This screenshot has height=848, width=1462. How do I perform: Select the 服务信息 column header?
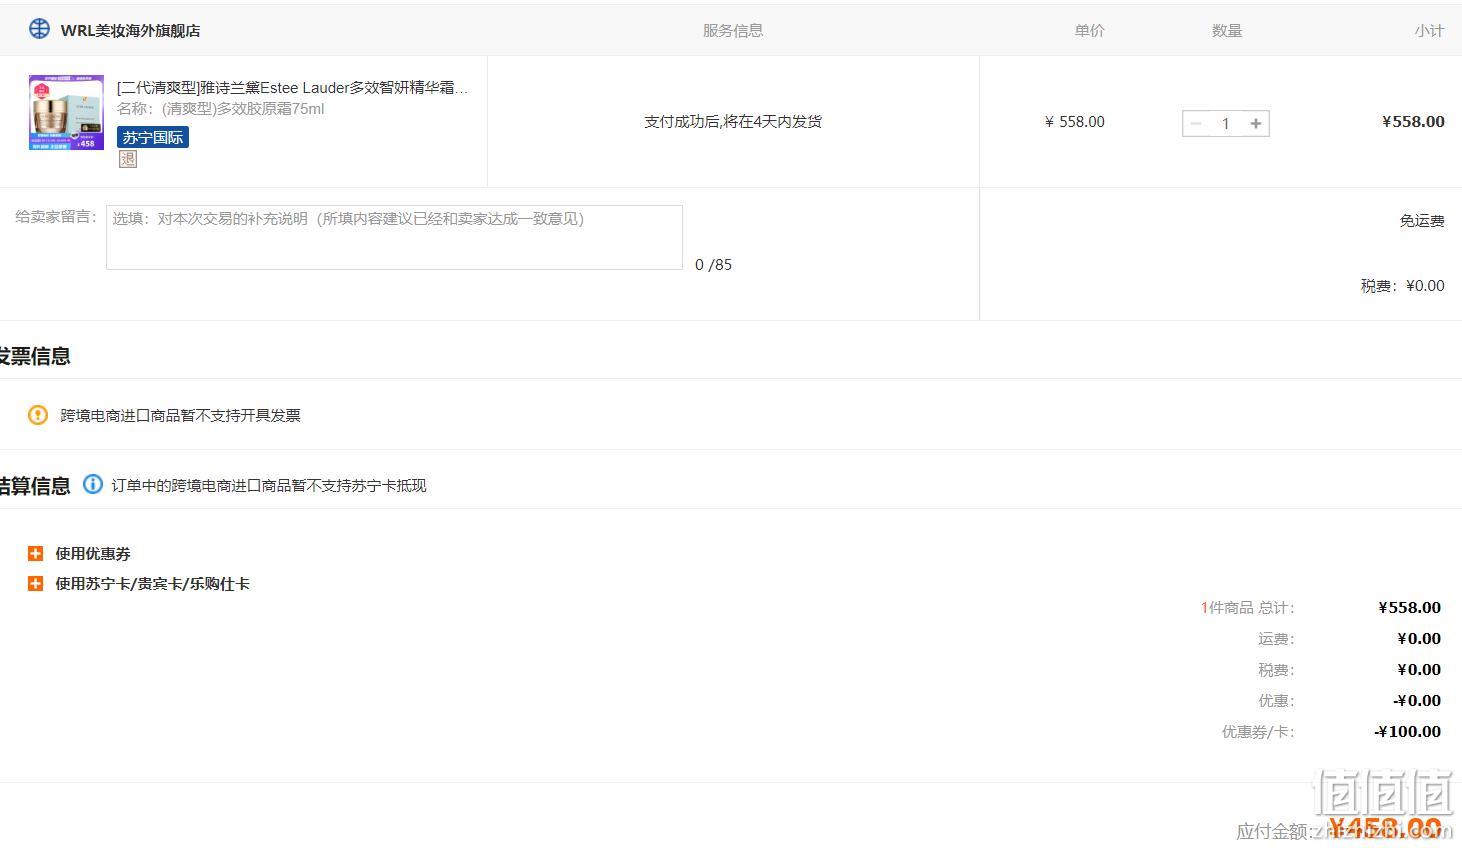pos(733,30)
